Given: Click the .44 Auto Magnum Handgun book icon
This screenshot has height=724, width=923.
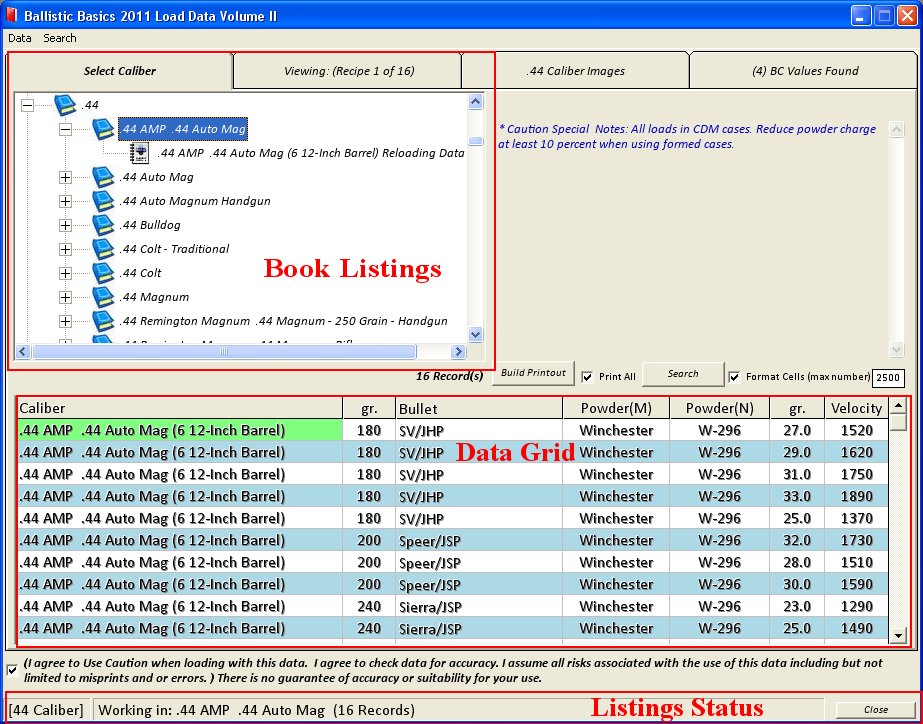Looking at the screenshot, I should point(104,201).
